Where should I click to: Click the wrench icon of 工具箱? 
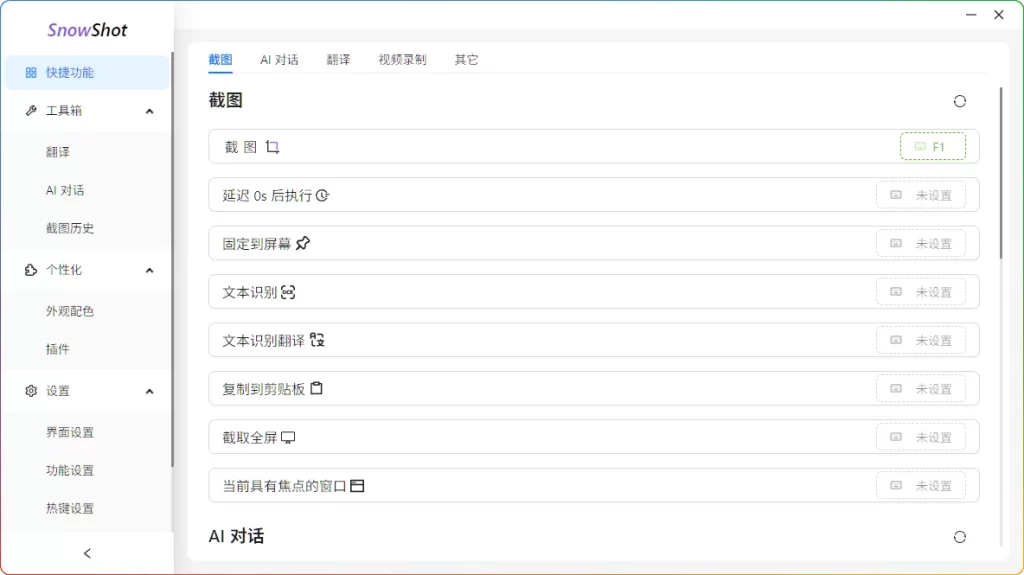click(31, 110)
